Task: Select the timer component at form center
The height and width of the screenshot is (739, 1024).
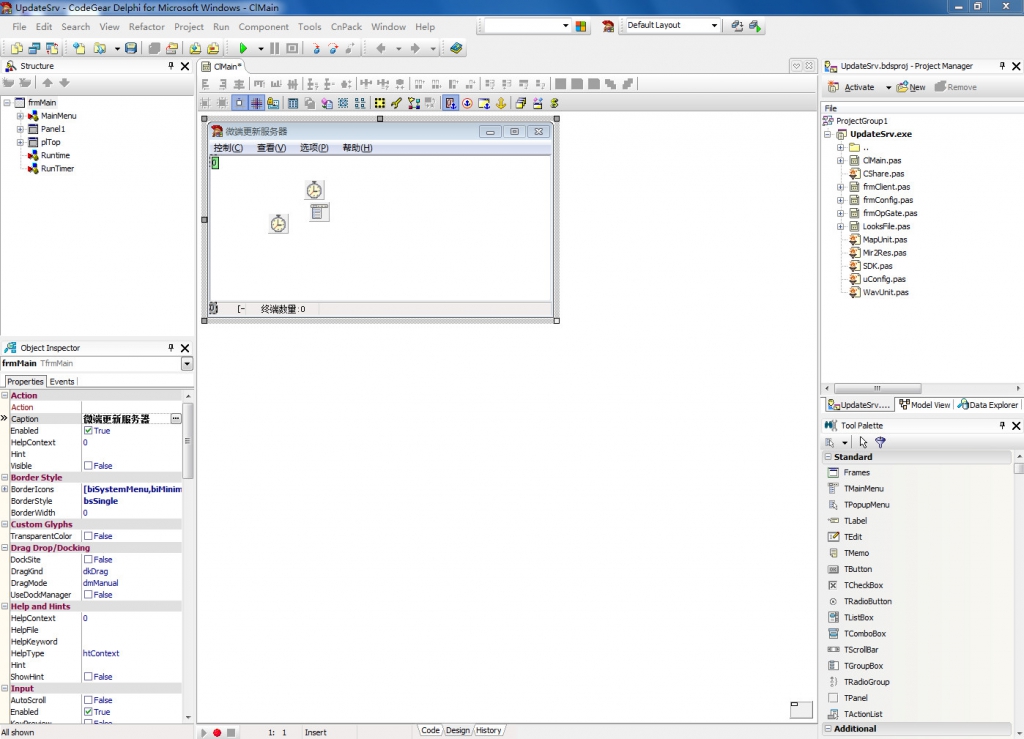Action: point(314,190)
